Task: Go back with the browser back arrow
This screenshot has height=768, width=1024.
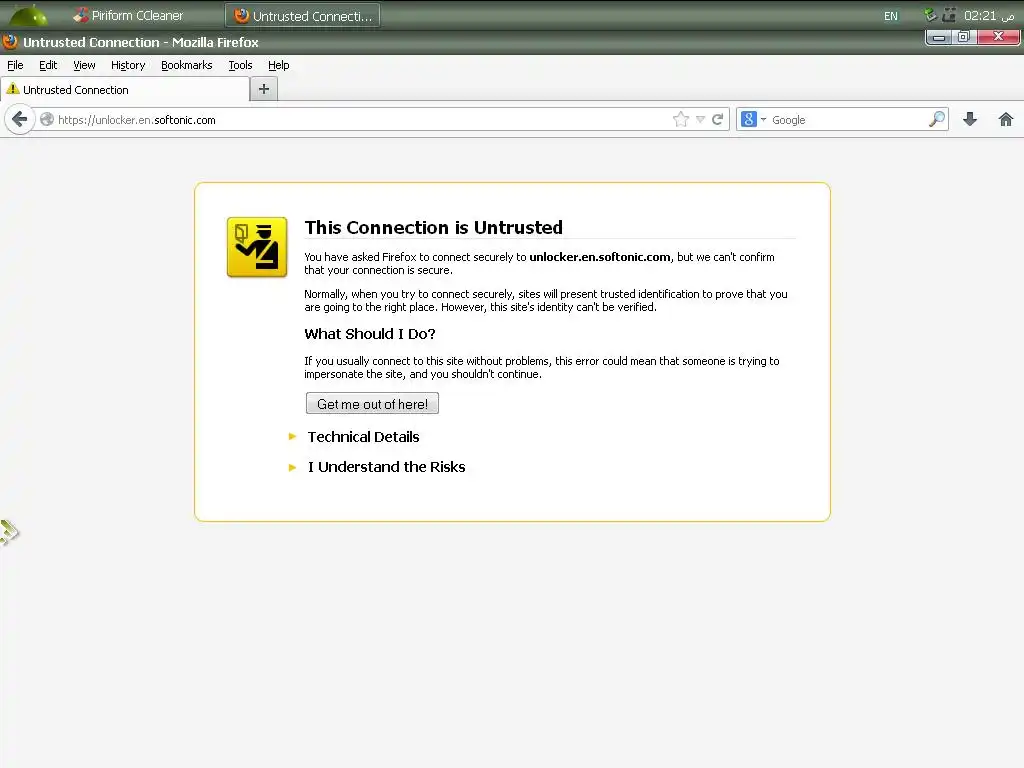Action: point(20,120)
